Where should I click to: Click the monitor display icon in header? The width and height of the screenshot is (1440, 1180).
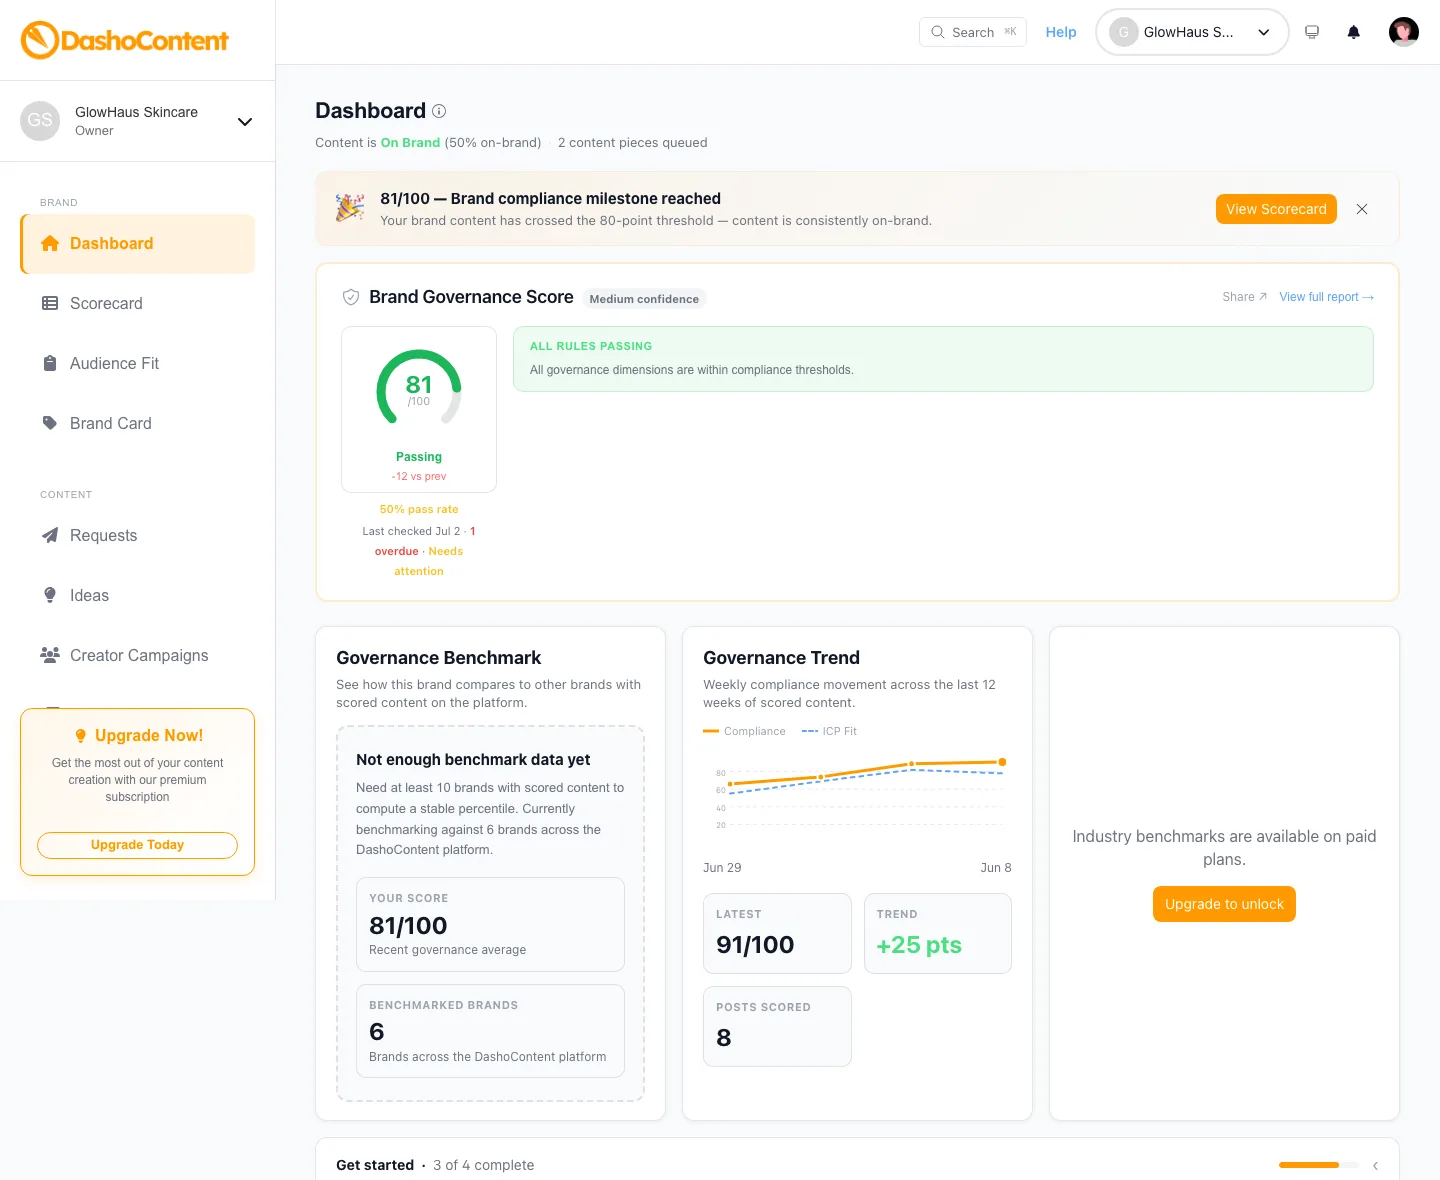1312,32
